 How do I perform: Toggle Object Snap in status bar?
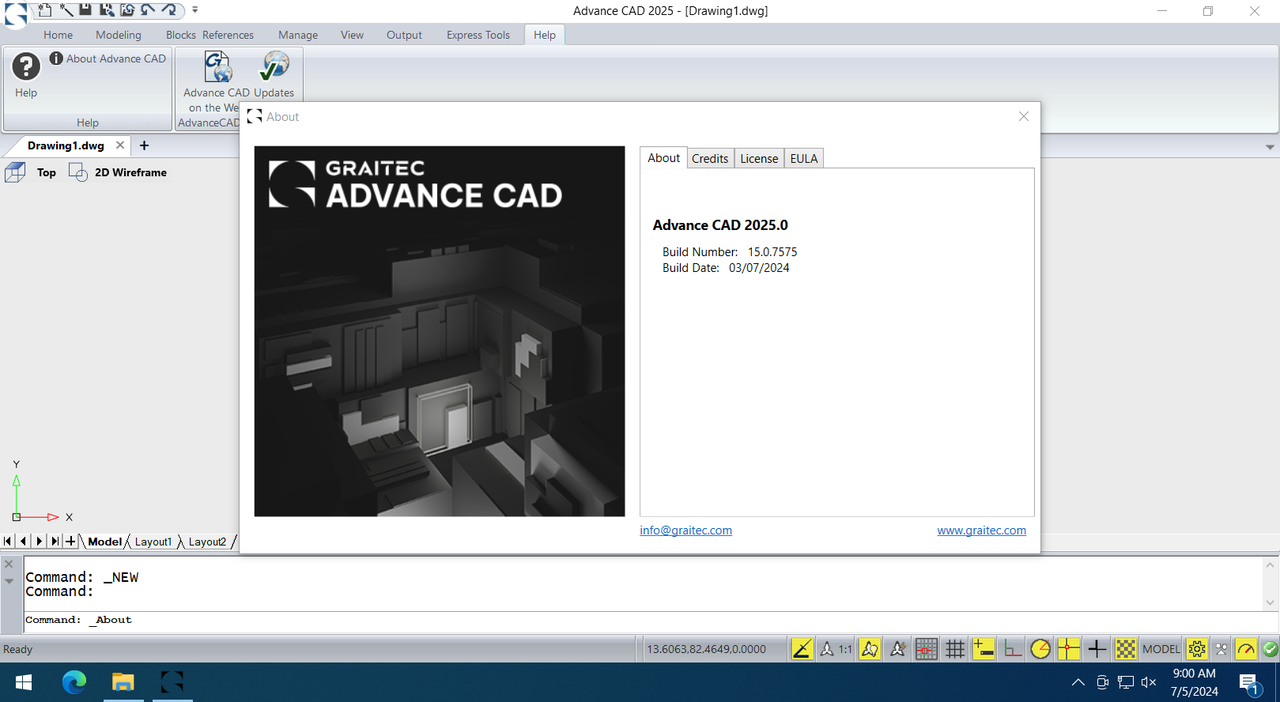click(1069, 649)
